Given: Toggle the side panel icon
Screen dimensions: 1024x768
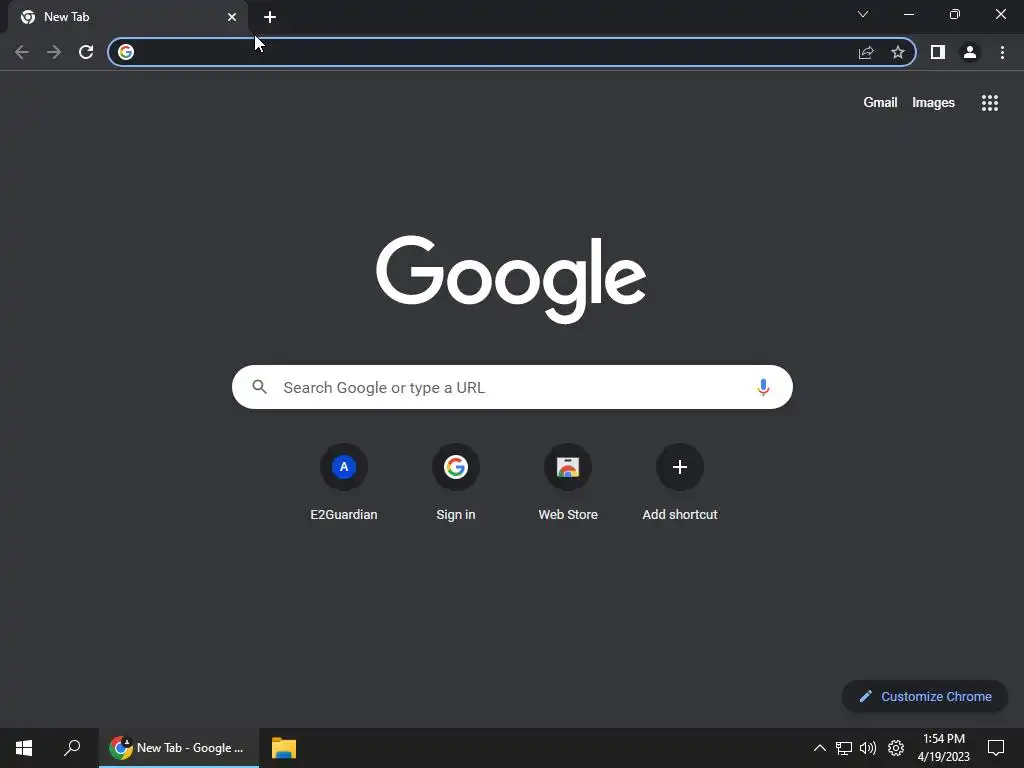Looking at the screenshot, I should [x=938, y=52].
